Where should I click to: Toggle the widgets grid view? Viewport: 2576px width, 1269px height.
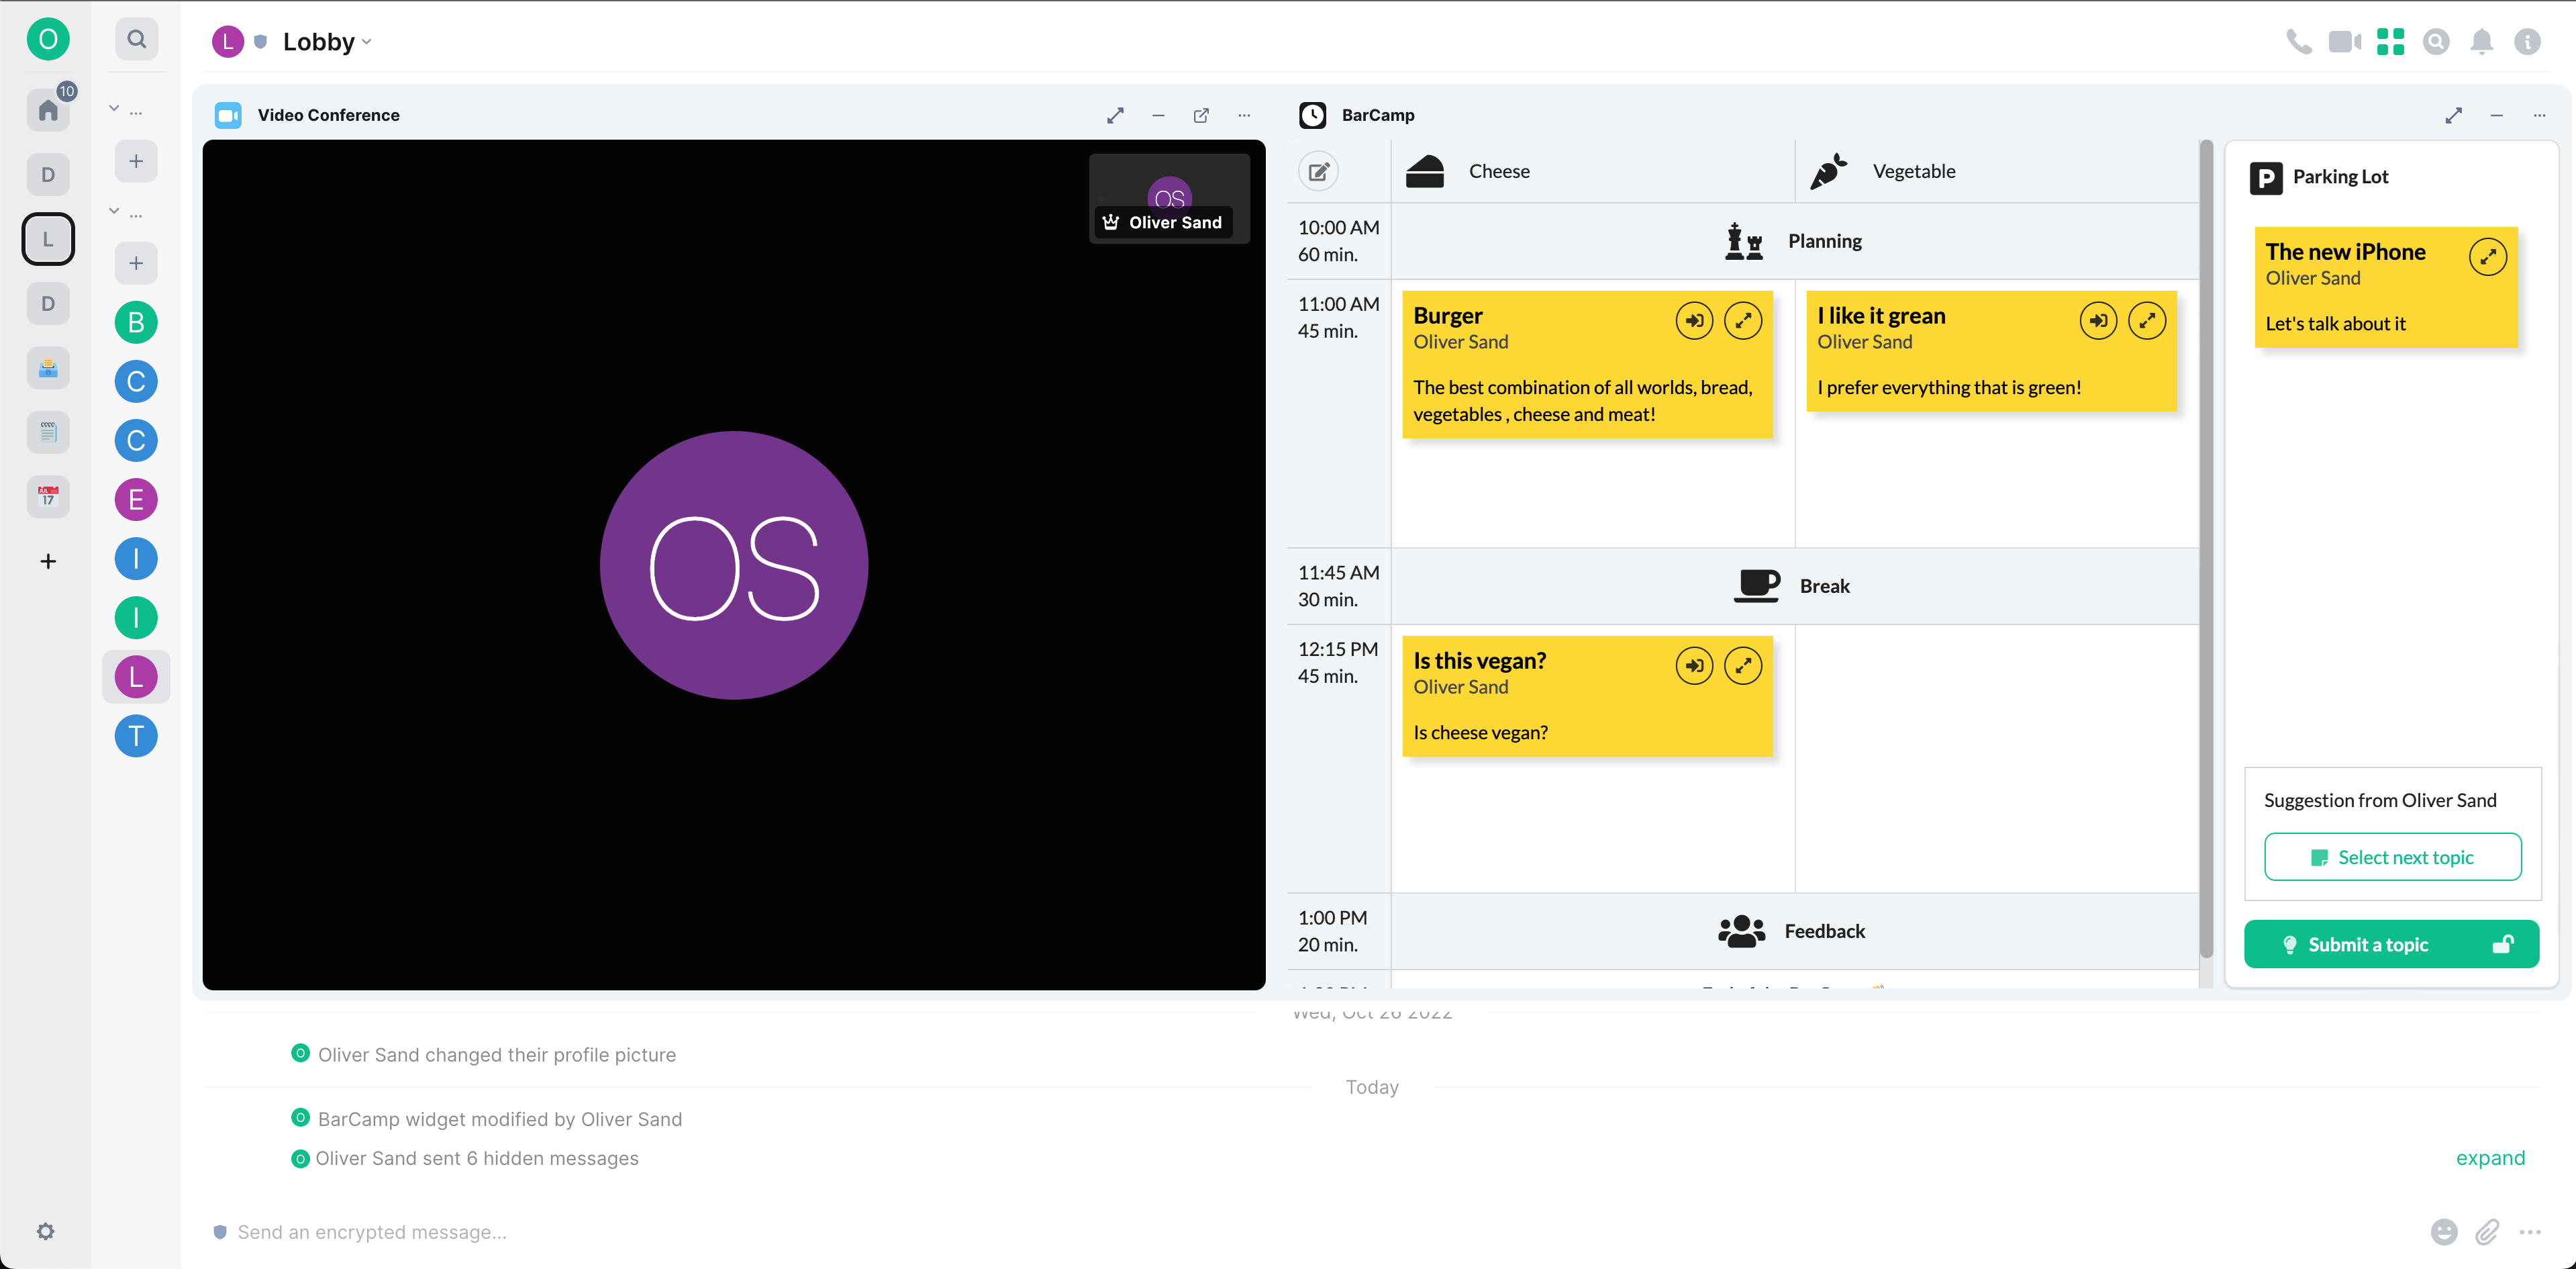[x=2390, y=41]
